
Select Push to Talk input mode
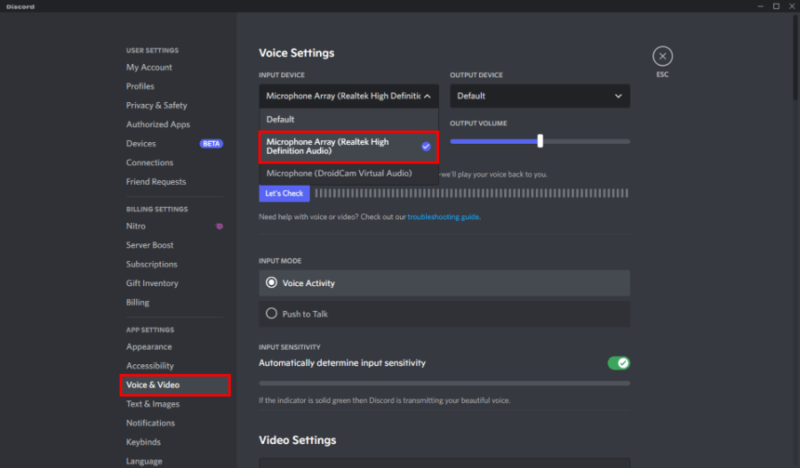pyautogui.click(x=444, y=314)
